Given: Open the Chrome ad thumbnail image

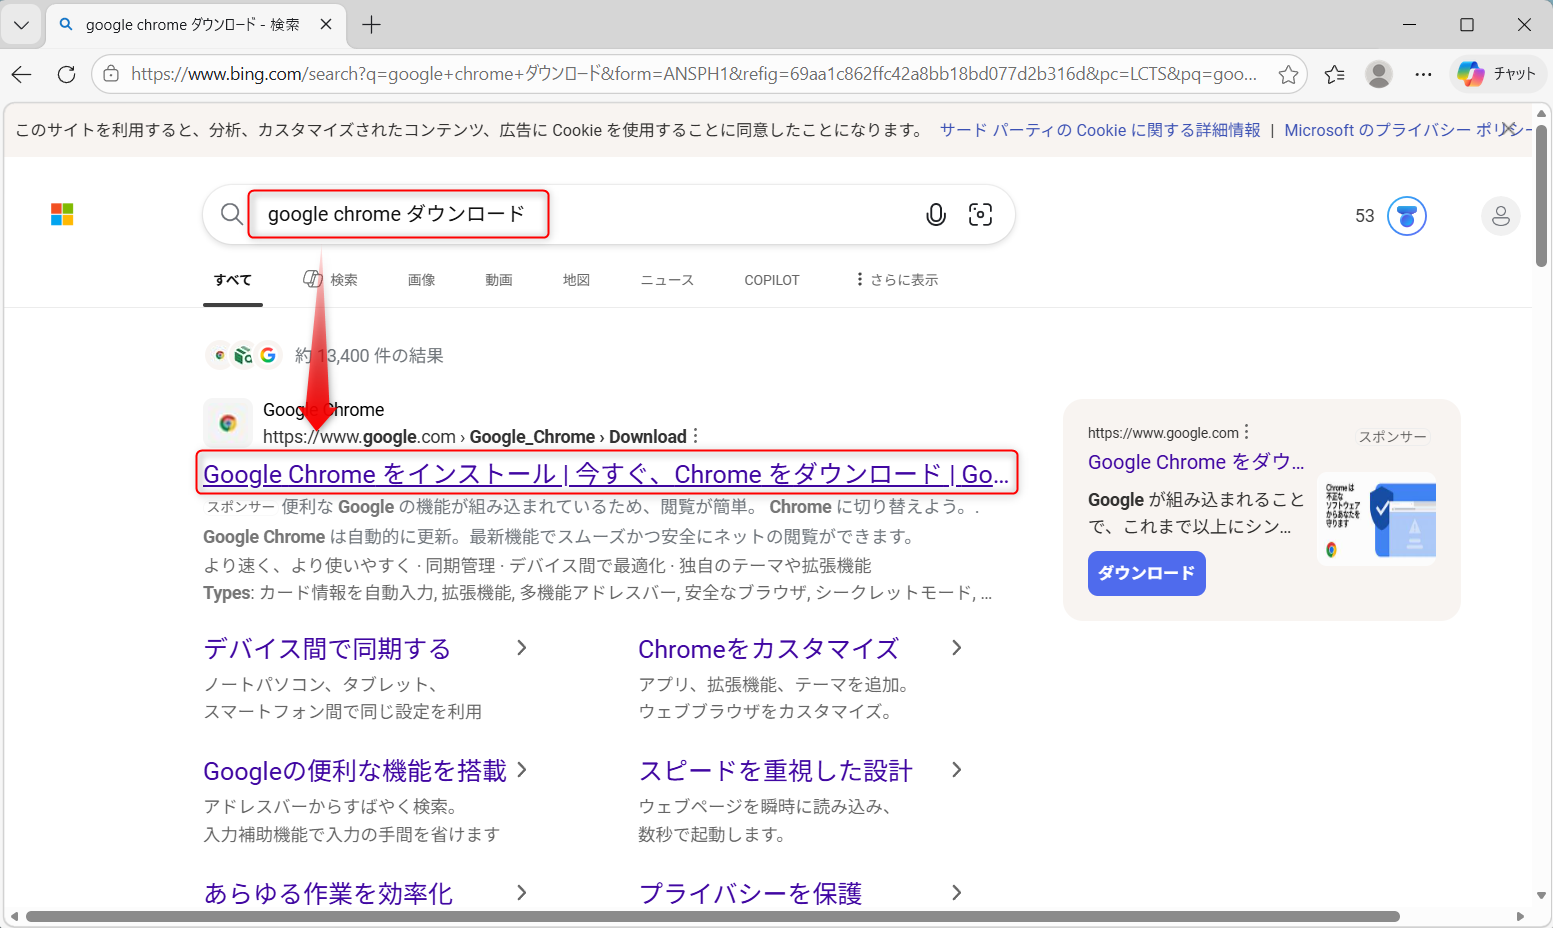Looking at the screenshot, I should pyautogui.click(x=1377, y=519).
